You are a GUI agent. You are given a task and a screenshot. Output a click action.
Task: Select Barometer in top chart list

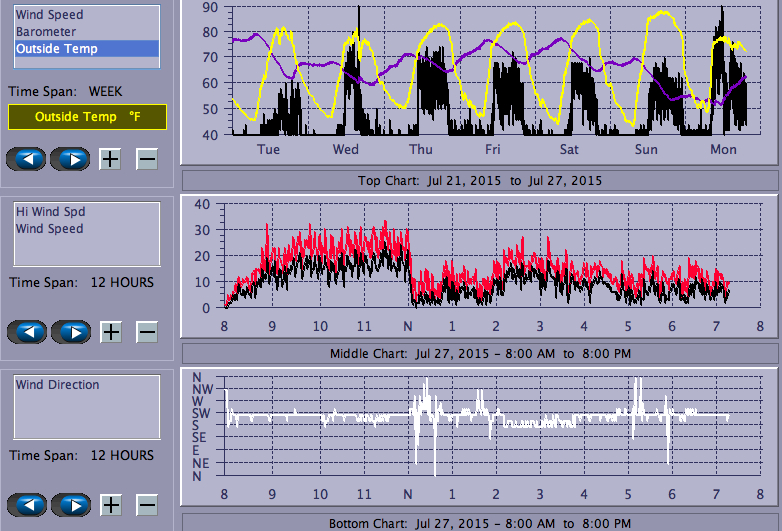click(x=46, y=32)
